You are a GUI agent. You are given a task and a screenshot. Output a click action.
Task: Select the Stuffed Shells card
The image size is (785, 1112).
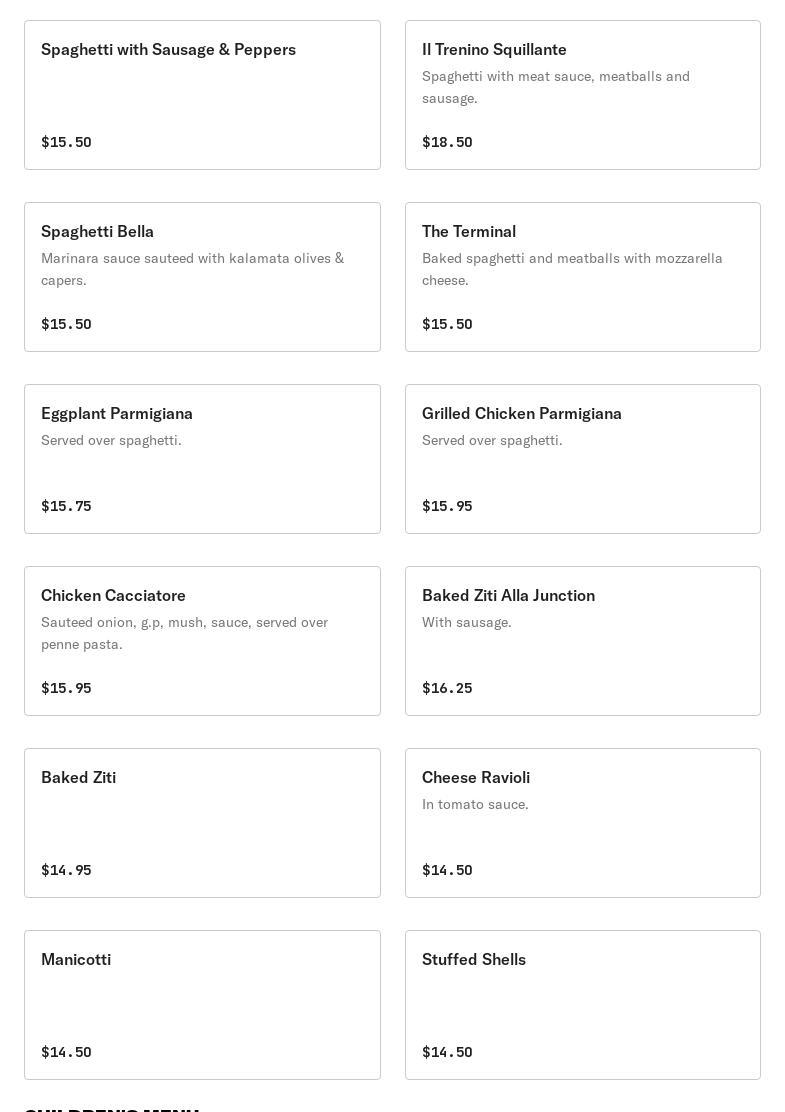583,1005
